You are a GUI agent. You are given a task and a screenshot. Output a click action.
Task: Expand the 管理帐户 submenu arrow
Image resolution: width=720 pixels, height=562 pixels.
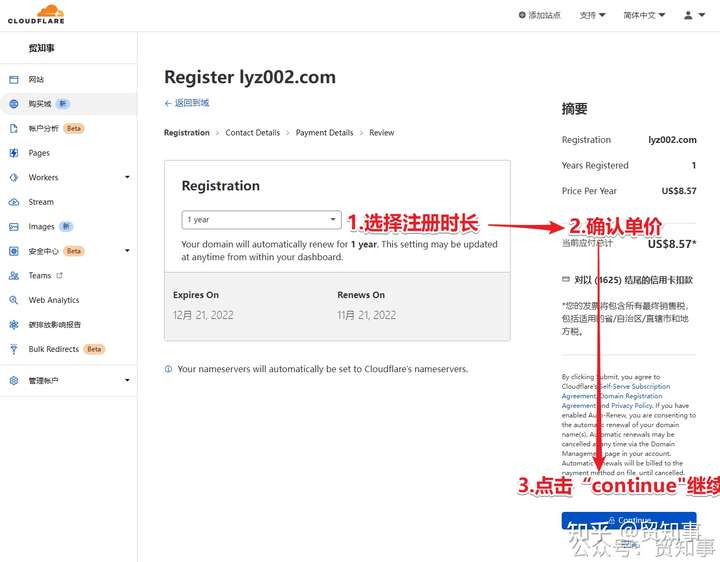click(127, 380)
